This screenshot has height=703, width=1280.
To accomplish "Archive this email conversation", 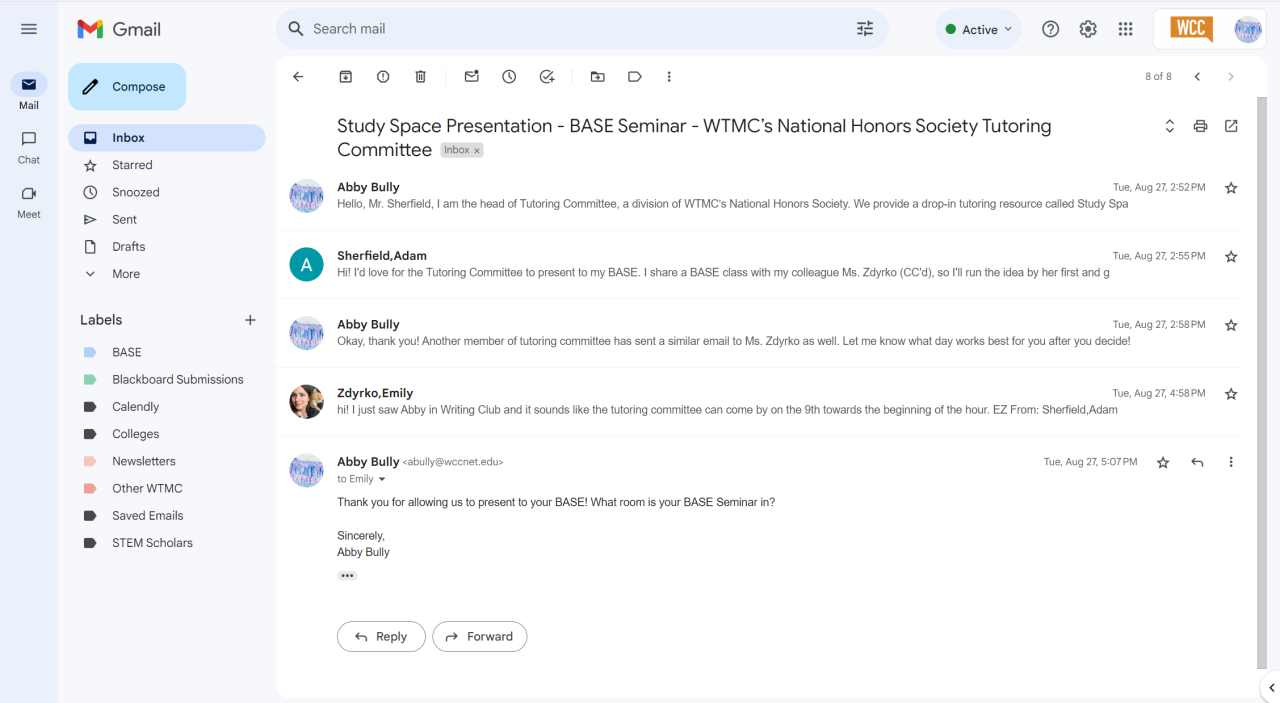I will (x=345, y=77).
